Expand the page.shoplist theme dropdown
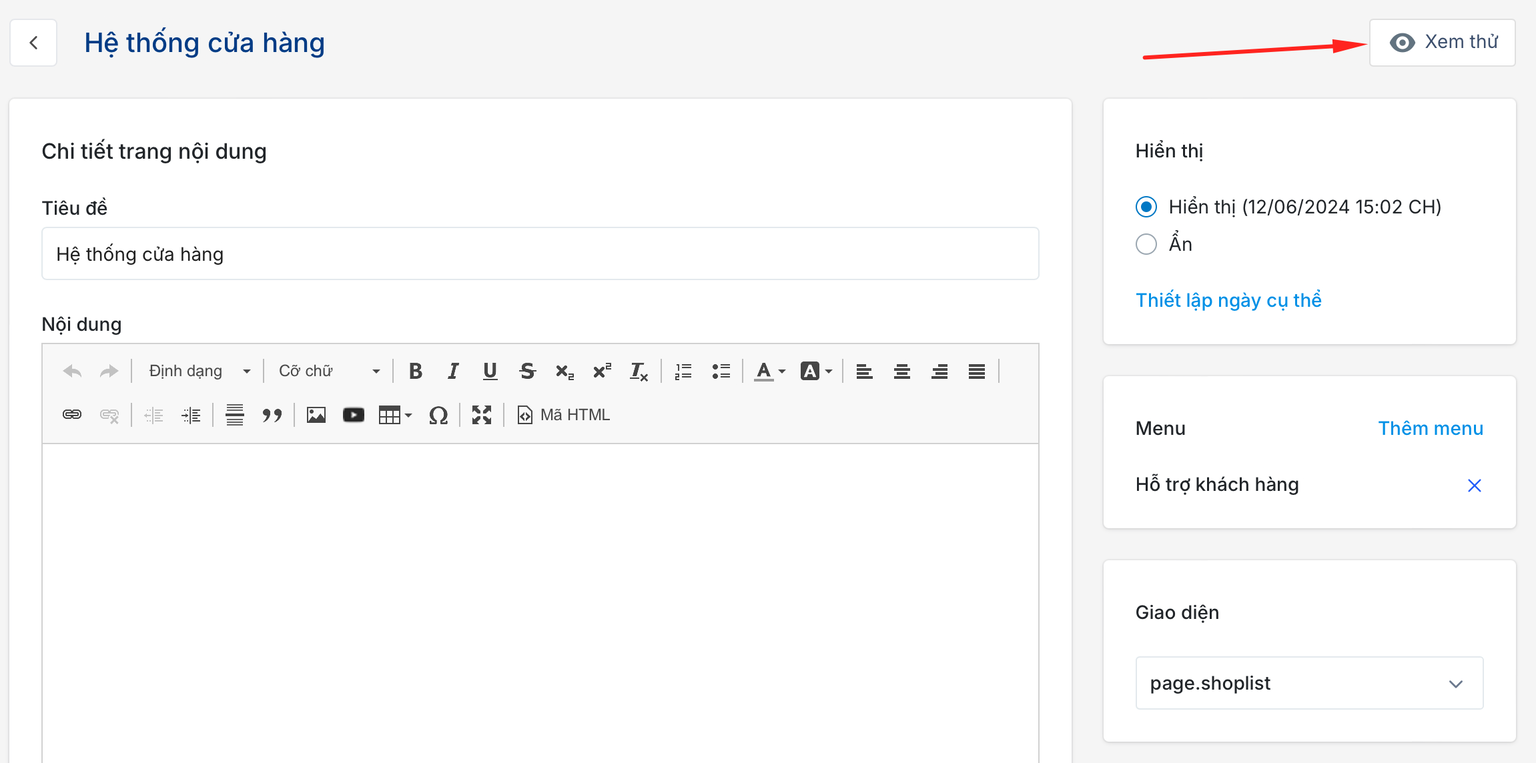The image size is (1536, 763). point(1308,683)
